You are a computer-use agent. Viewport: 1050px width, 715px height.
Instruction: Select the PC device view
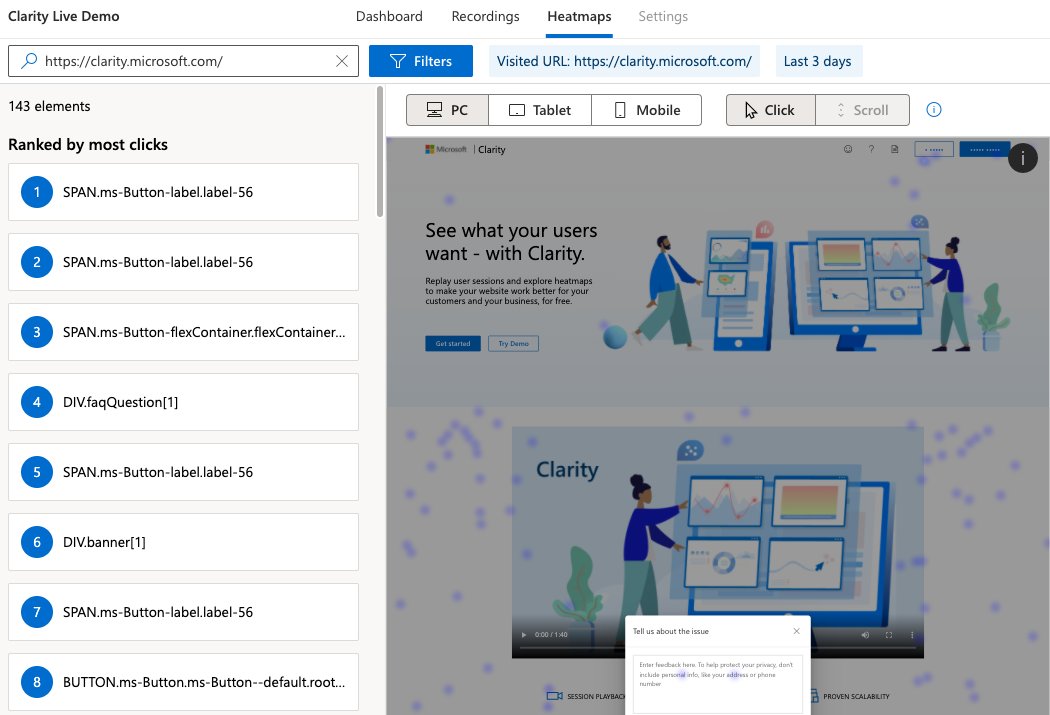point(447,110)
